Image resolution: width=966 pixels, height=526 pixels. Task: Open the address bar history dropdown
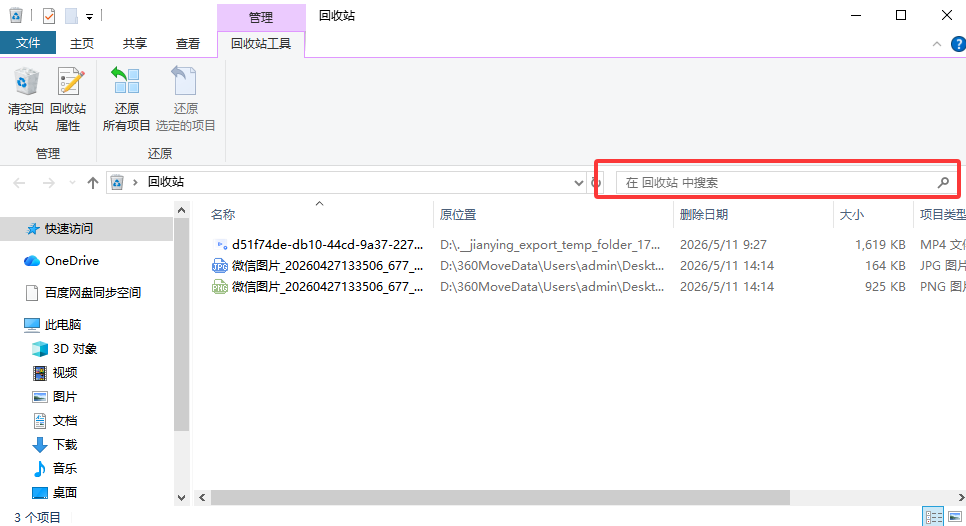pos(578,182)
